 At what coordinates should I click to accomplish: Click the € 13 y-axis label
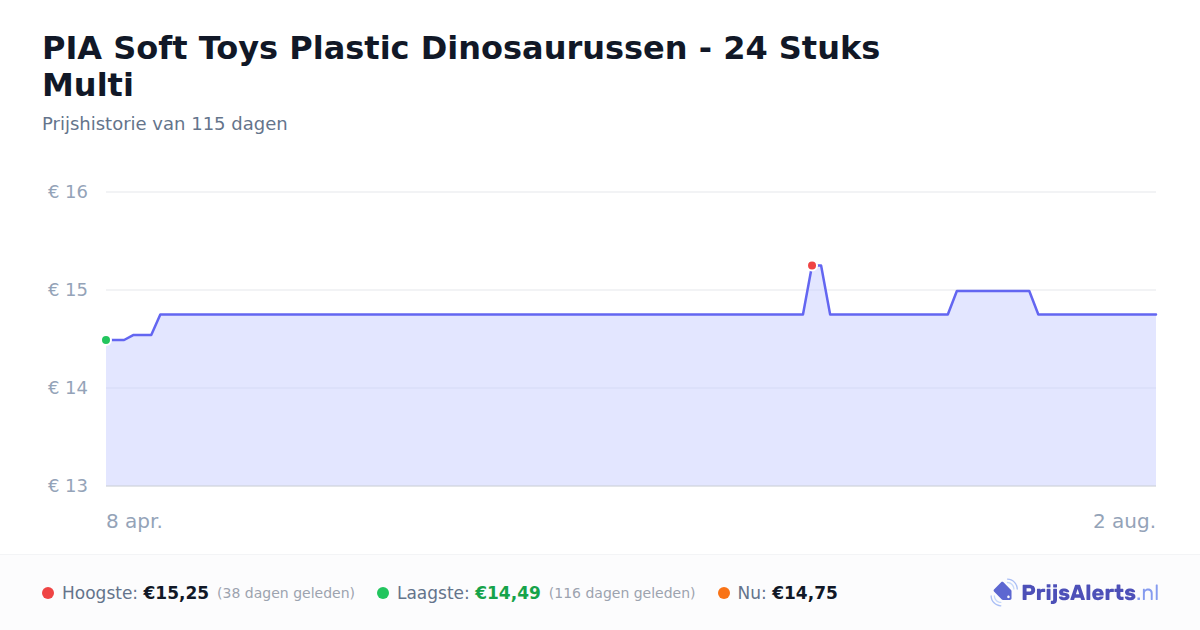[x=68, y=486]
